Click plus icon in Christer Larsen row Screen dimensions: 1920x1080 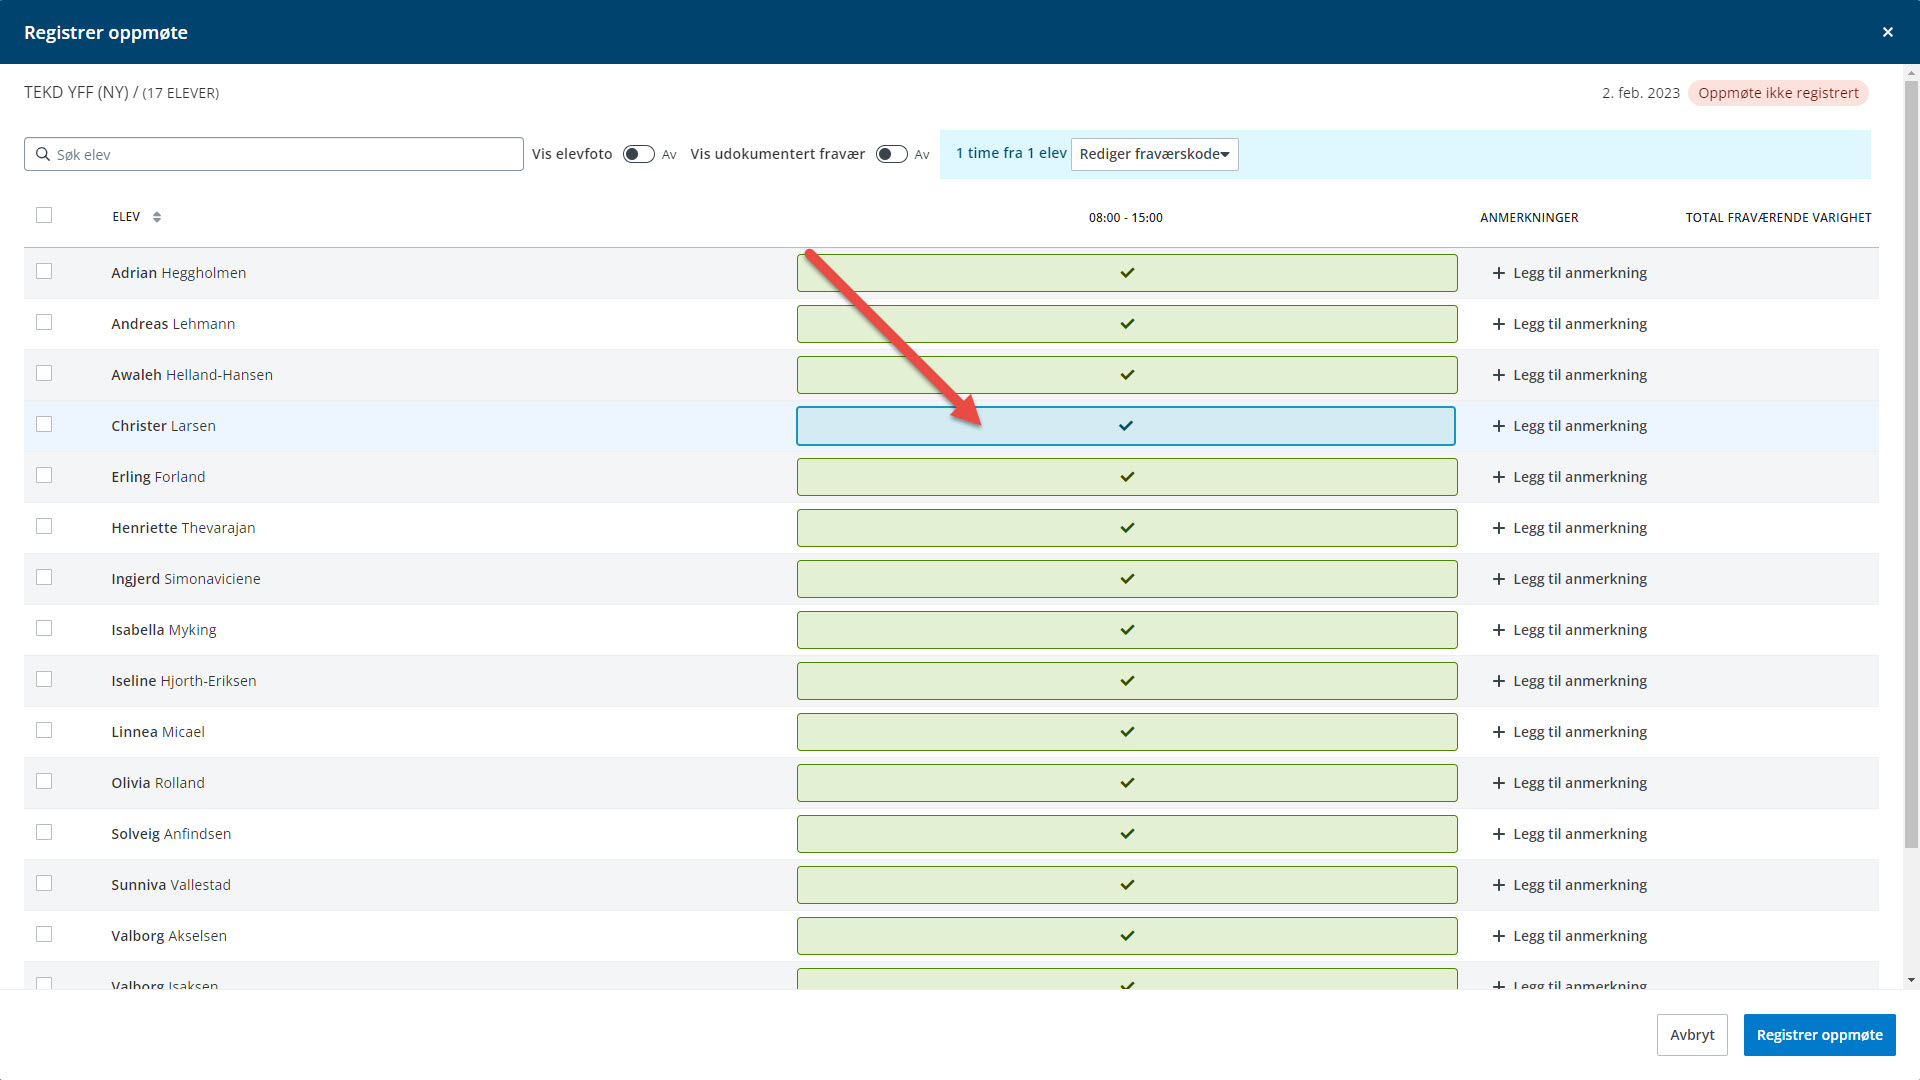click(x=1498, y=426)
